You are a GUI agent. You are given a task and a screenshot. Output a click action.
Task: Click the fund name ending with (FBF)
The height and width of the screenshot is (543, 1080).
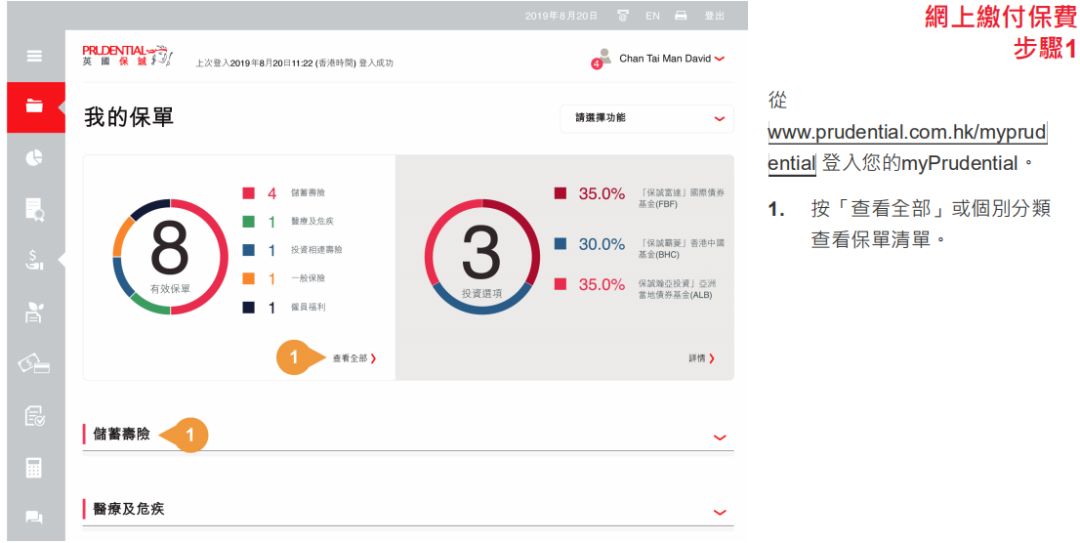[681, 198]
